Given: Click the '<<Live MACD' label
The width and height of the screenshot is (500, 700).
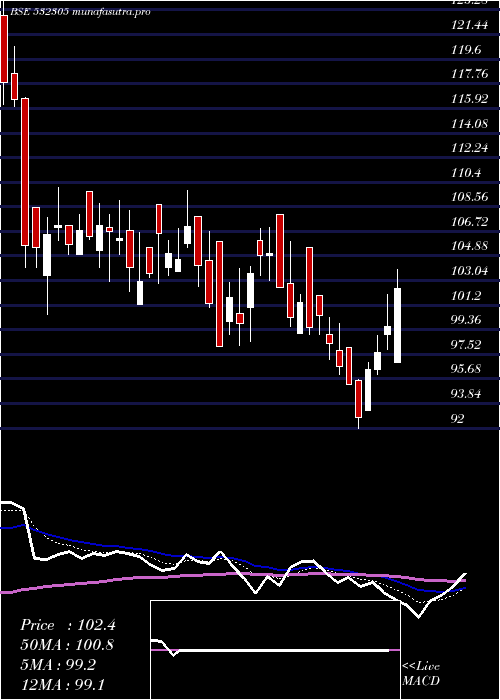Looking at the screenshot, I should (421, 673).
